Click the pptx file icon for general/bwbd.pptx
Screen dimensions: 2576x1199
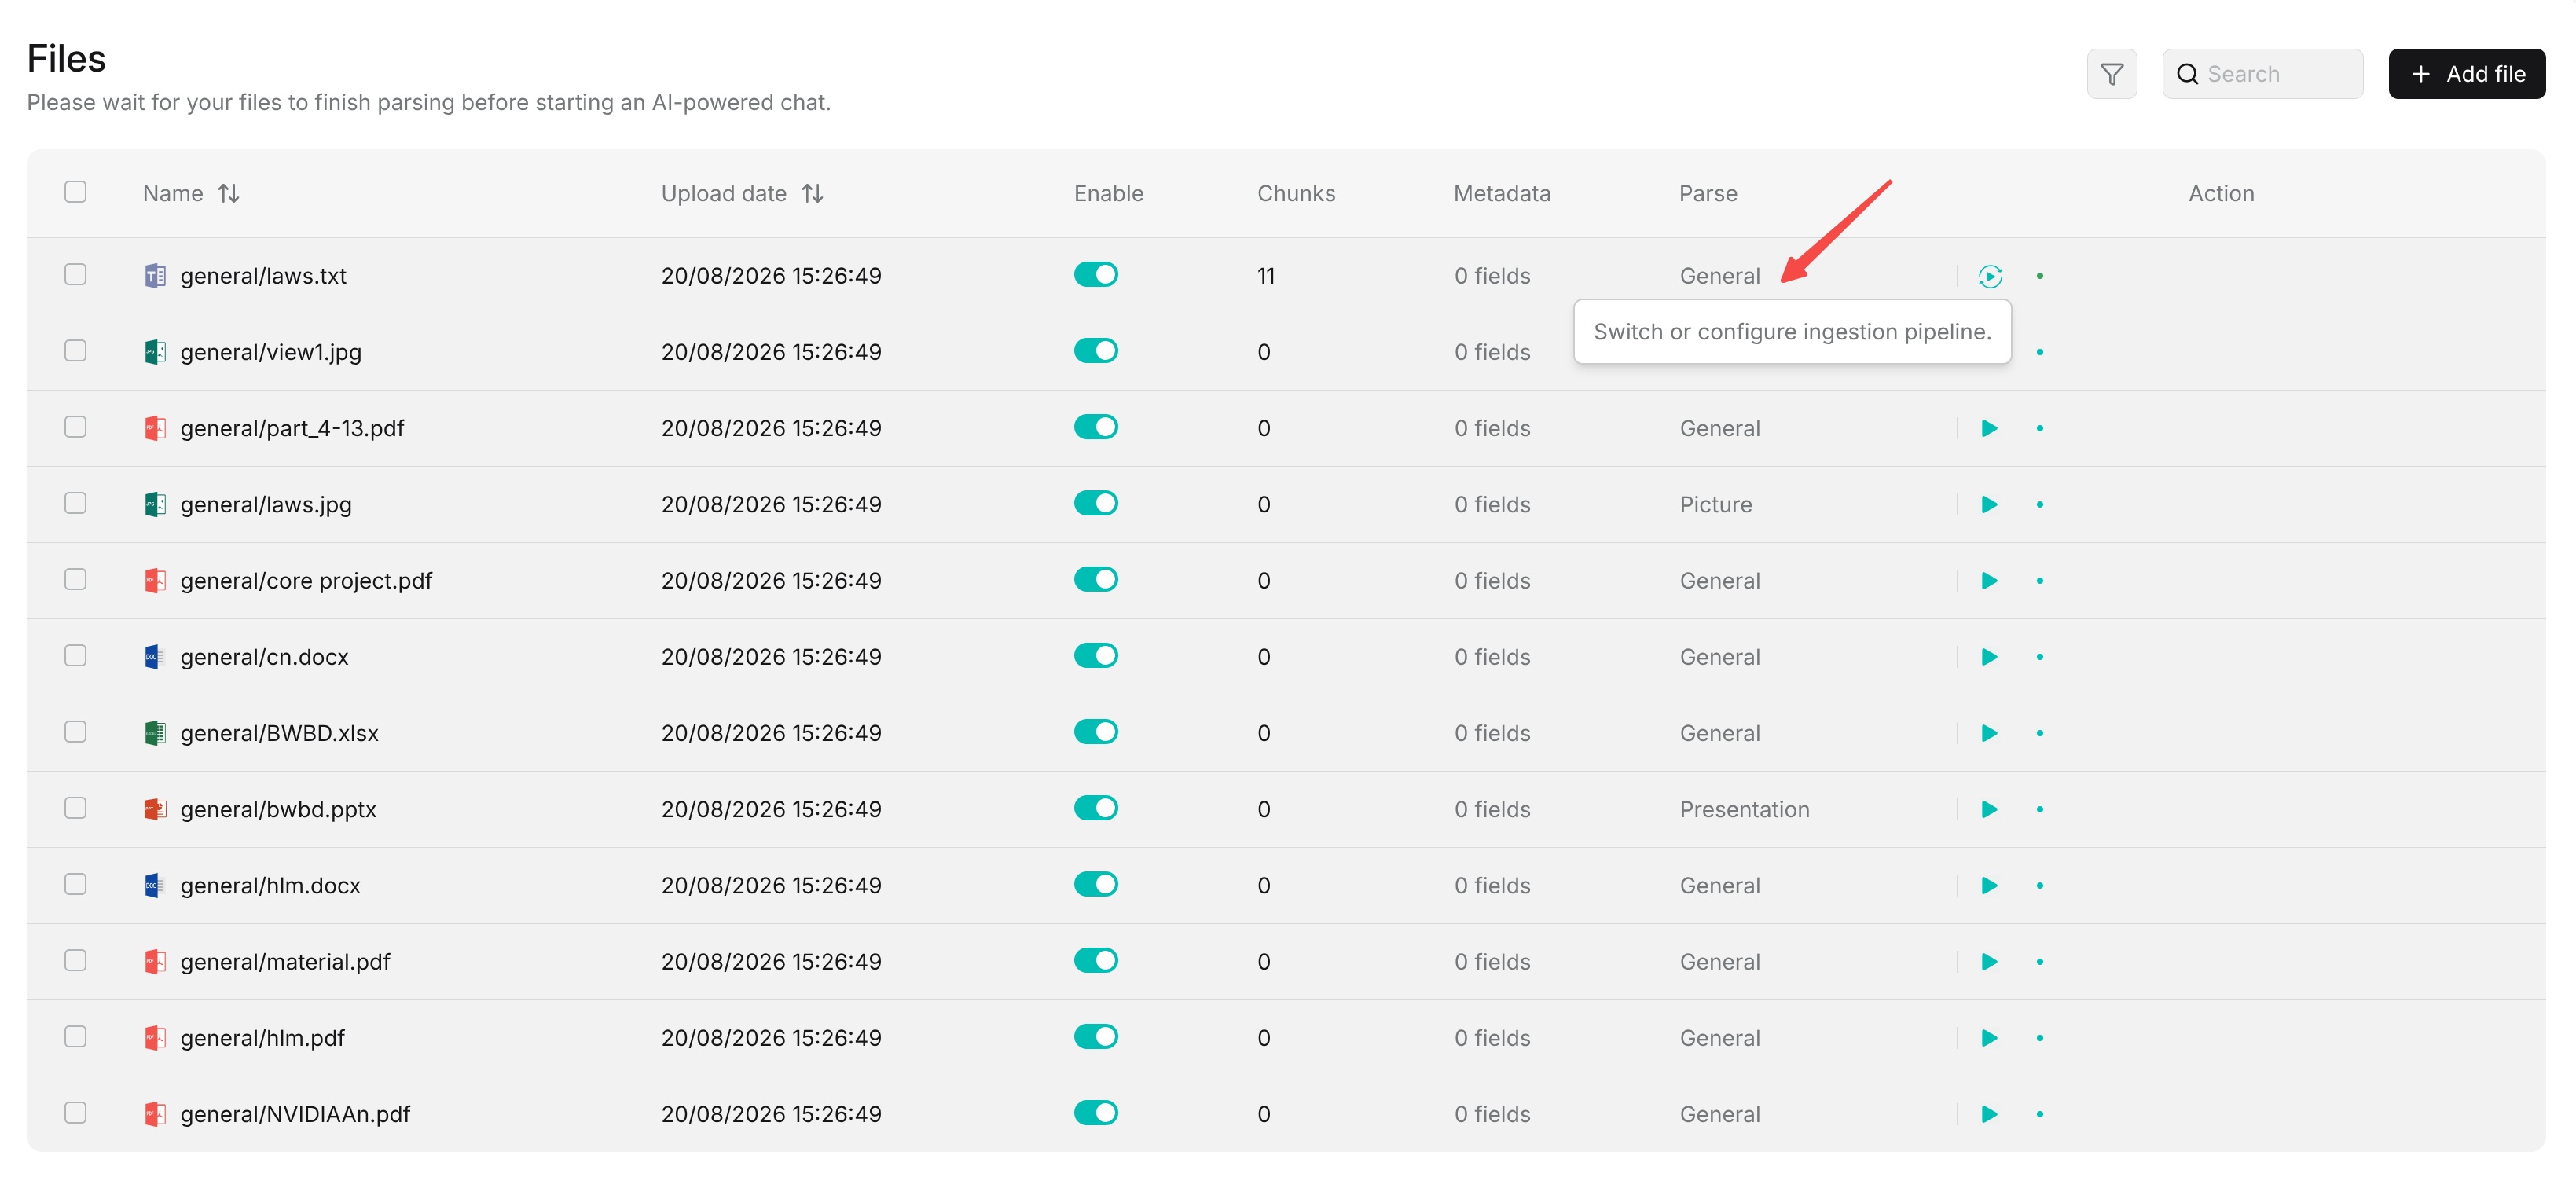click(155, 809)
